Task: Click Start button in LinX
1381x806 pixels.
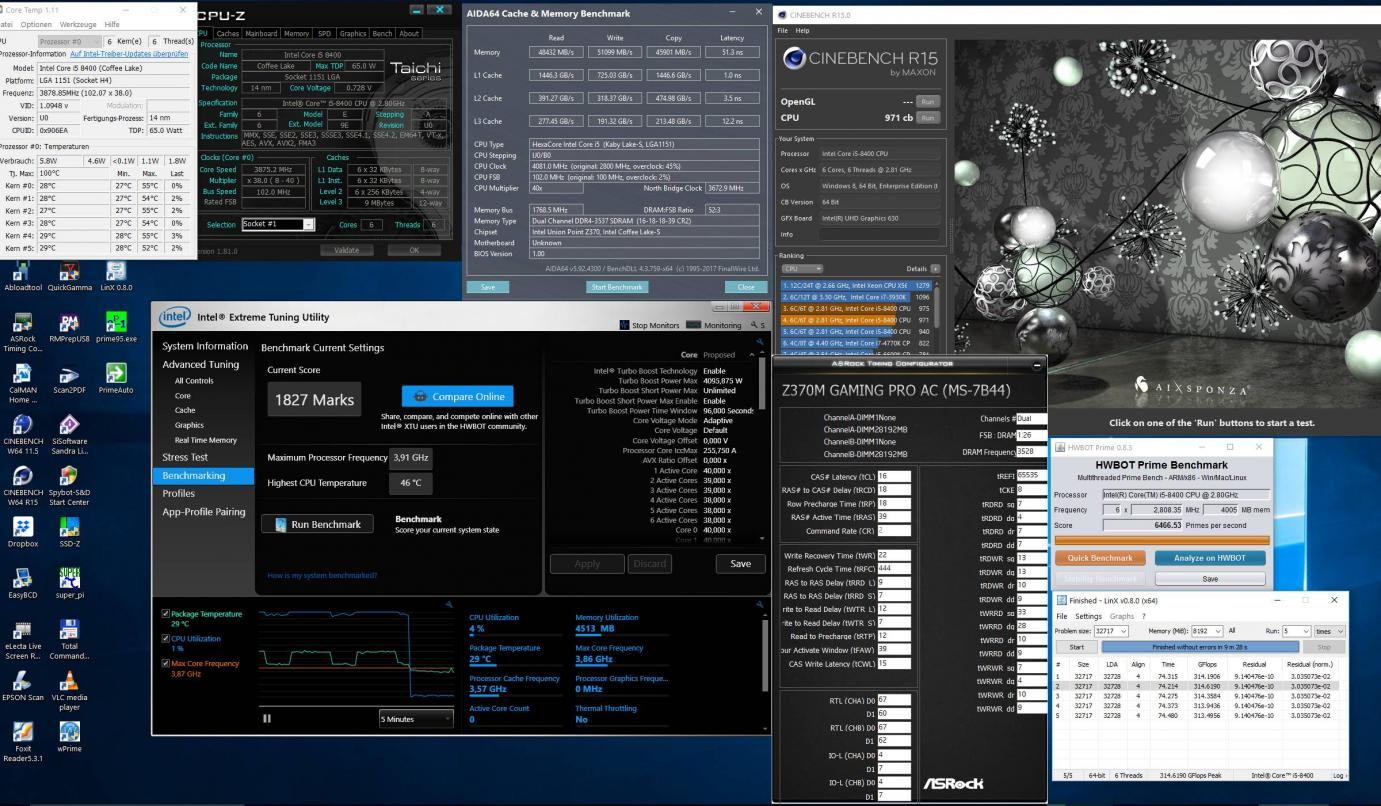Action: pos(1076,647)
